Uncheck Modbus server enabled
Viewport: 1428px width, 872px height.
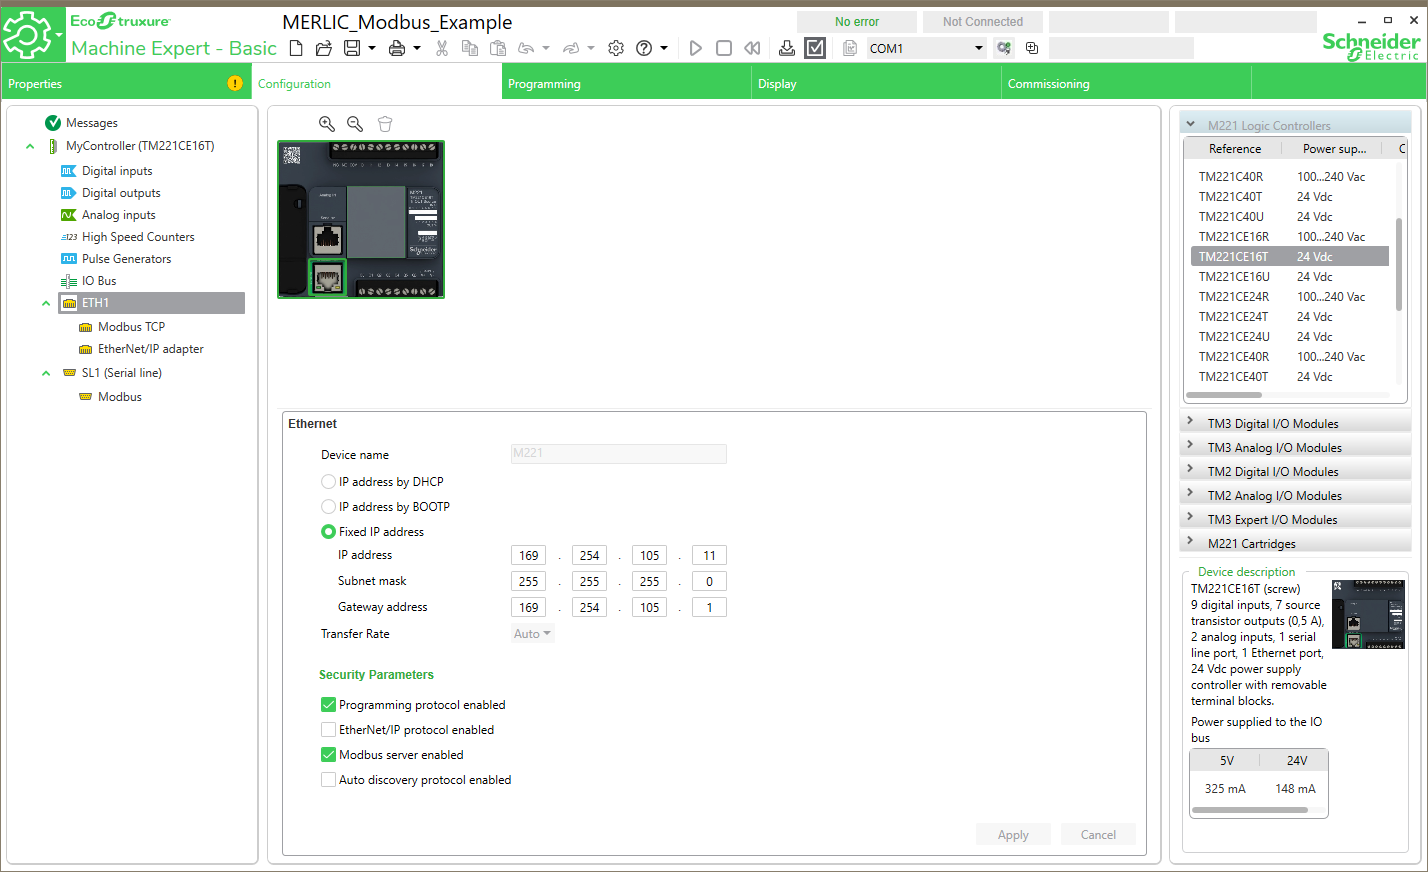[x=328, y=755]
